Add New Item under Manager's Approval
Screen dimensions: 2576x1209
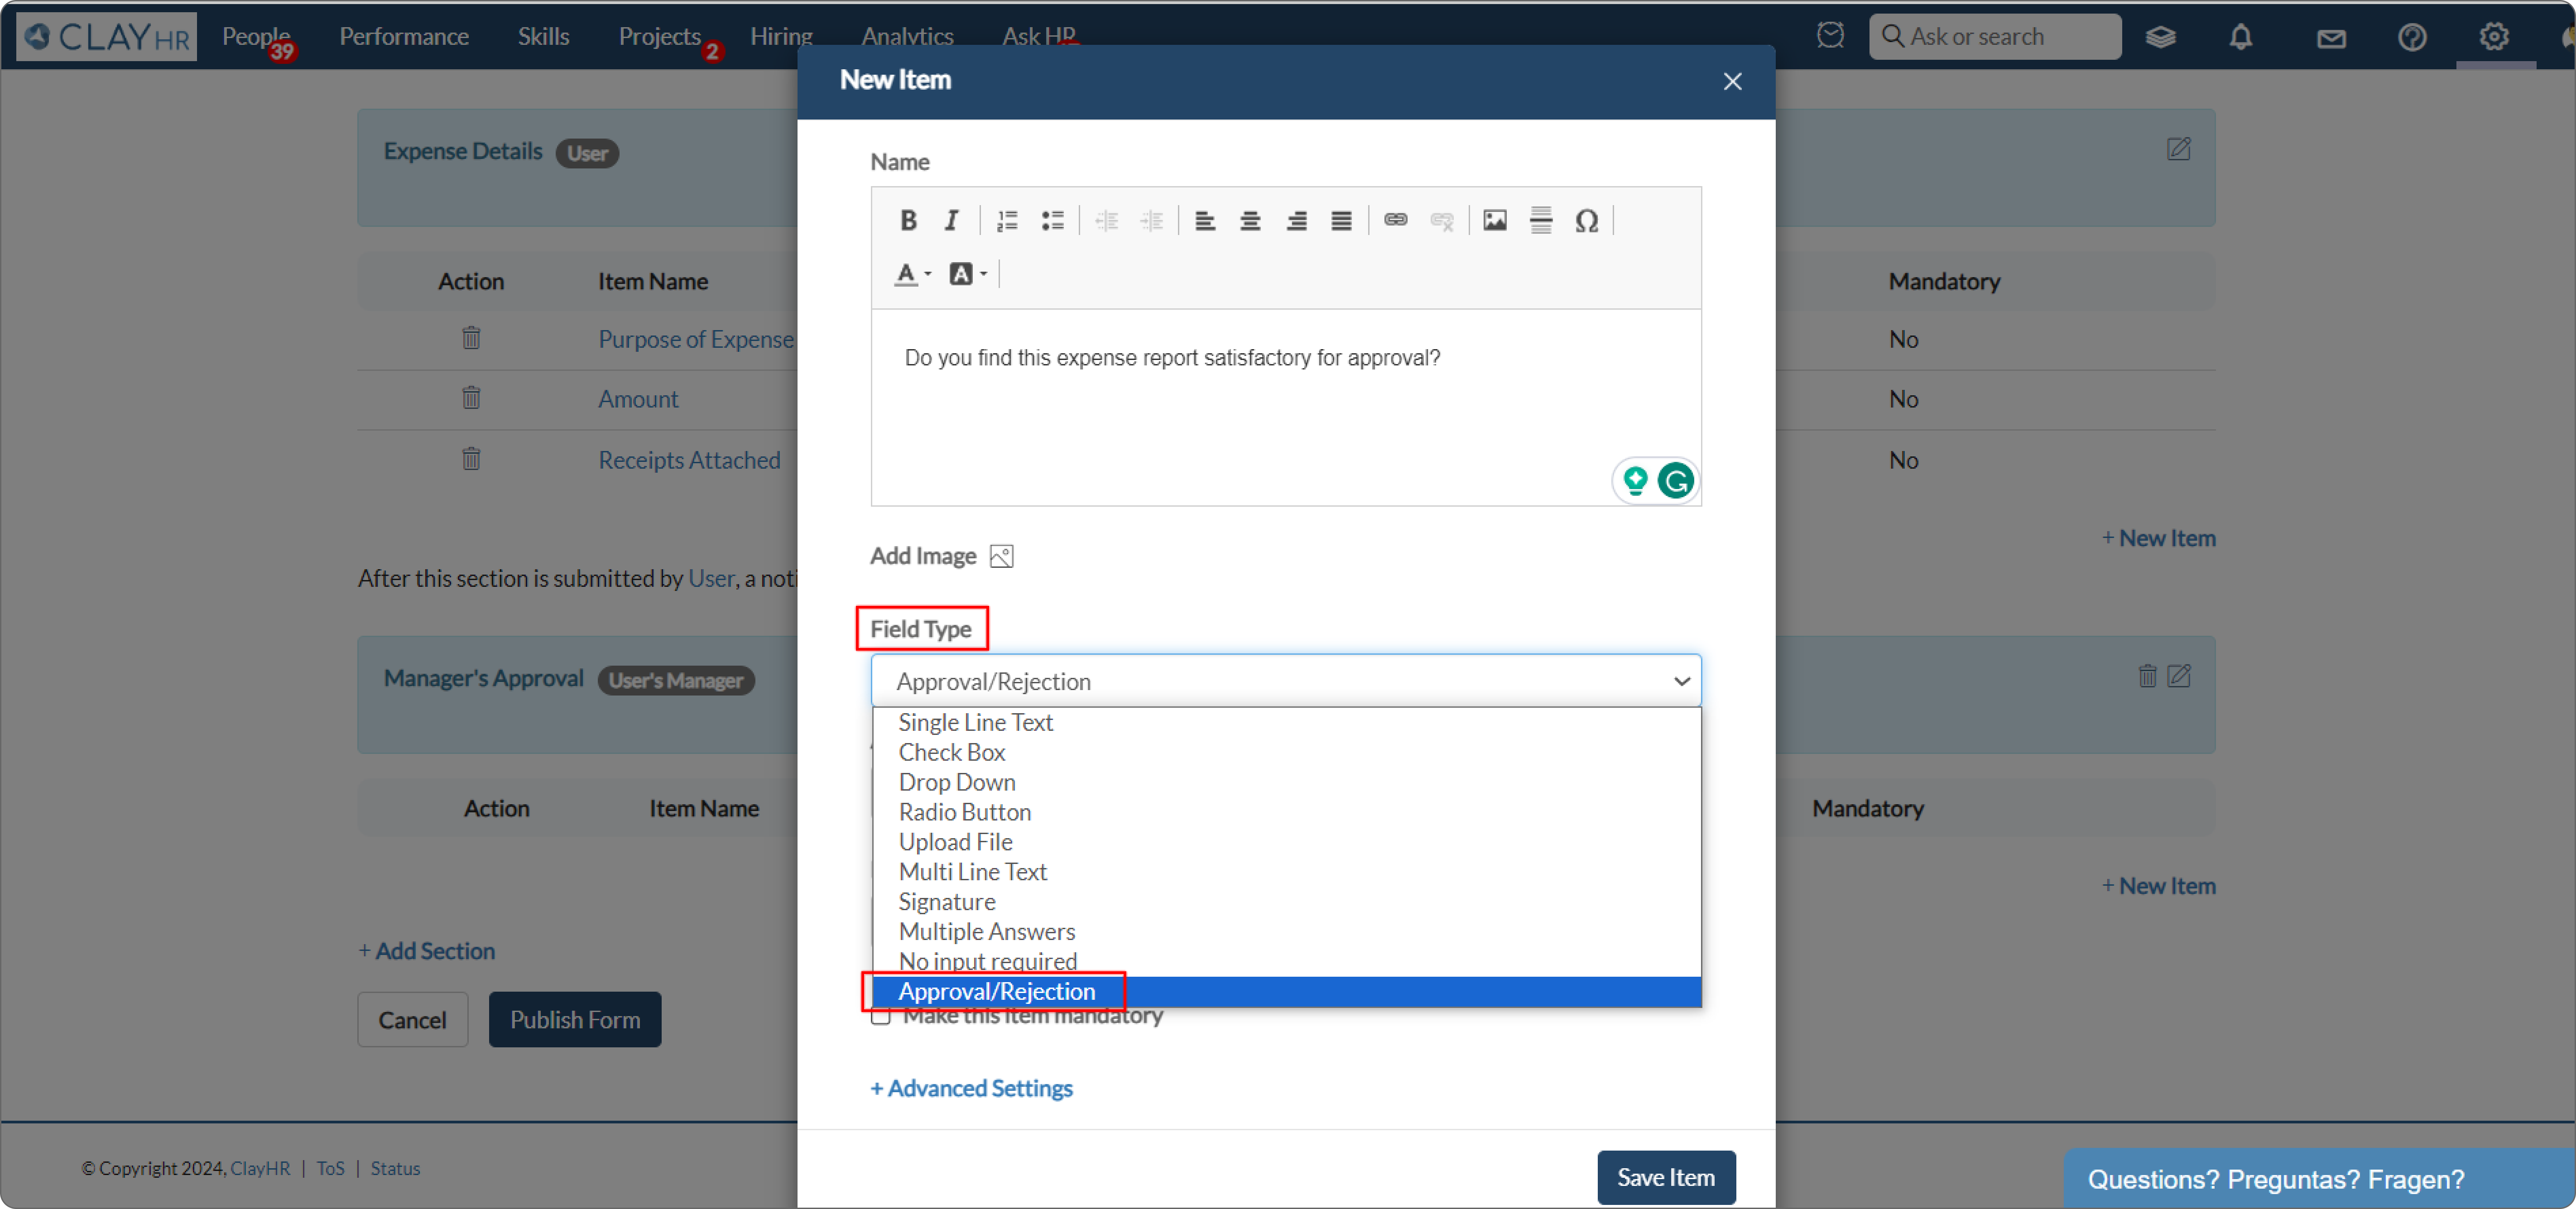[2158, 886]
